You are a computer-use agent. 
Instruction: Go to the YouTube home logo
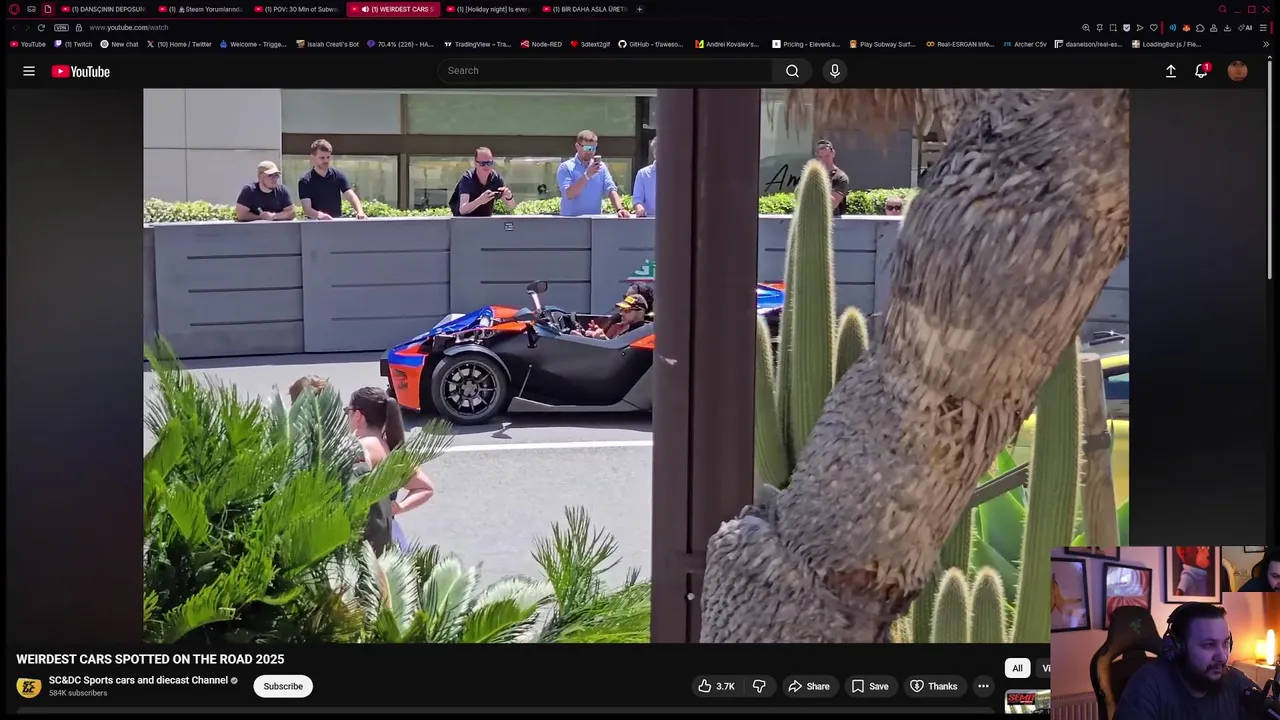click(81, 71)
